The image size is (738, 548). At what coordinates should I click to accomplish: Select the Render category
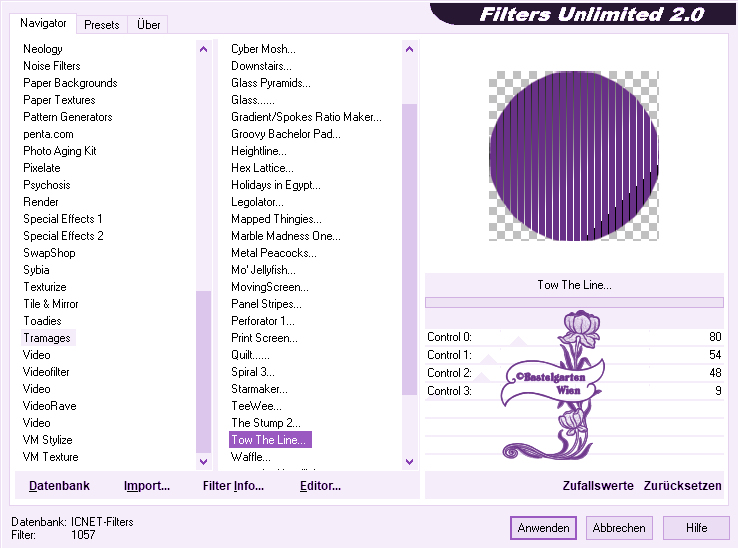click(41, 202)
